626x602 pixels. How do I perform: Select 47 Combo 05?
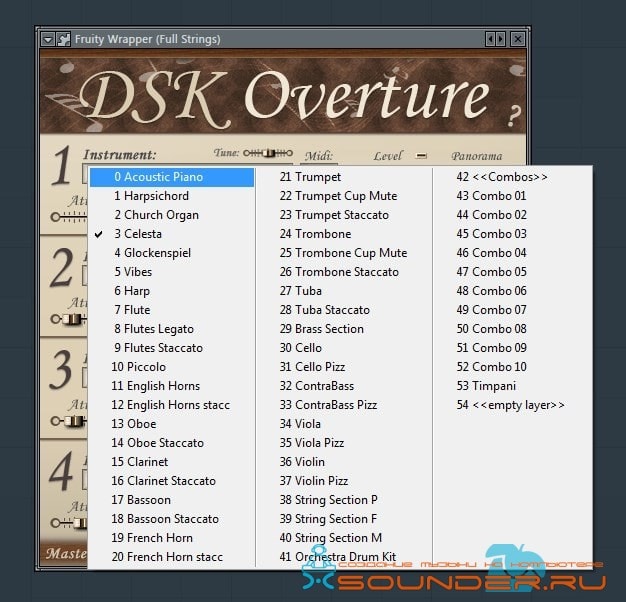pyautogui.click(x=512, y=272)
